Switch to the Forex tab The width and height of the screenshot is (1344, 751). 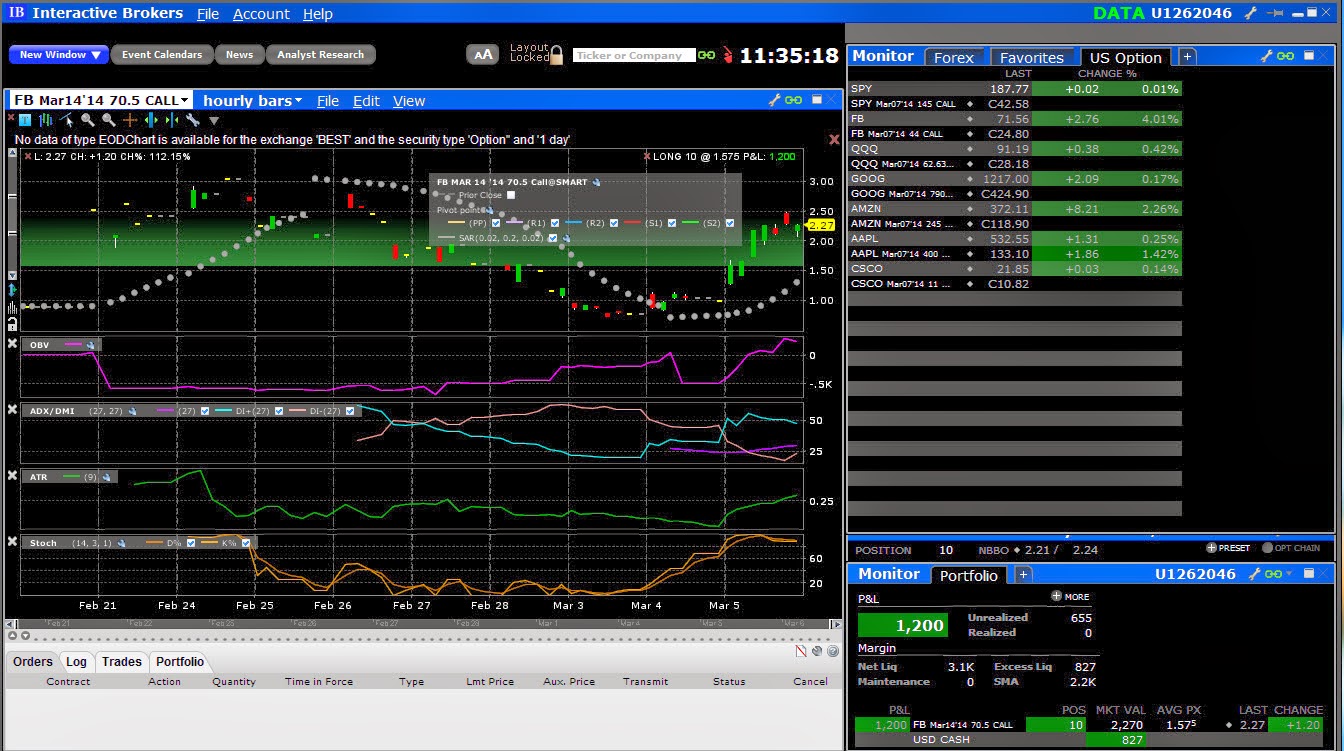954,58
